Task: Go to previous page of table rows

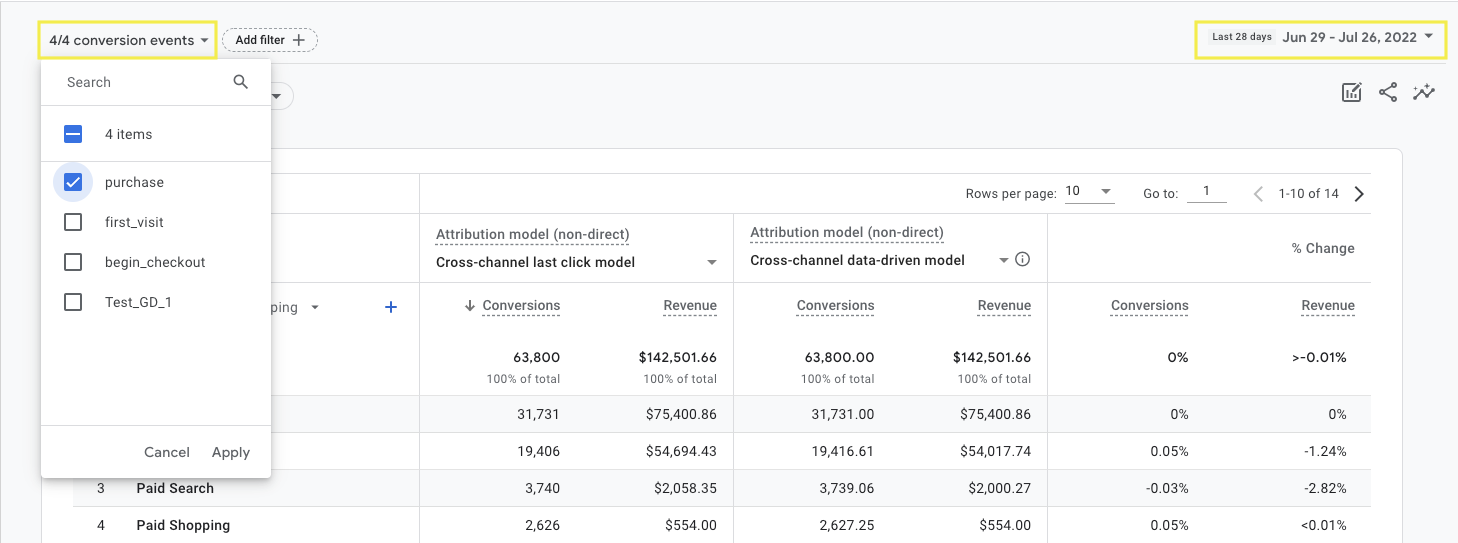Action: tap(1258, 194)
